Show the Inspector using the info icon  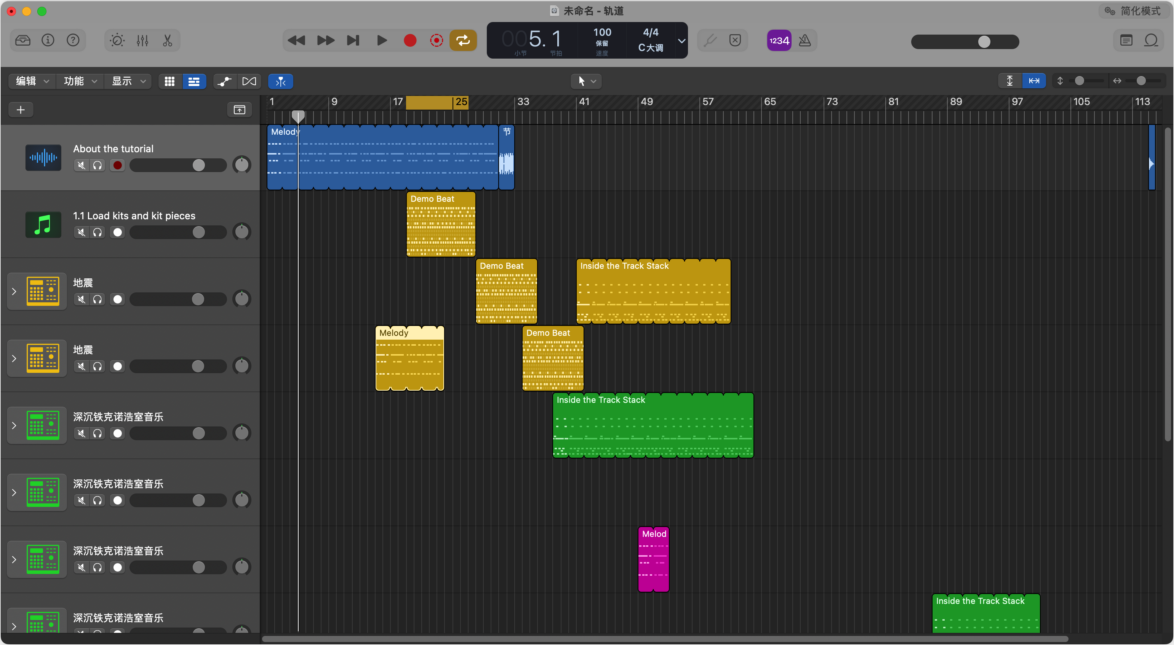click(48, 40)
